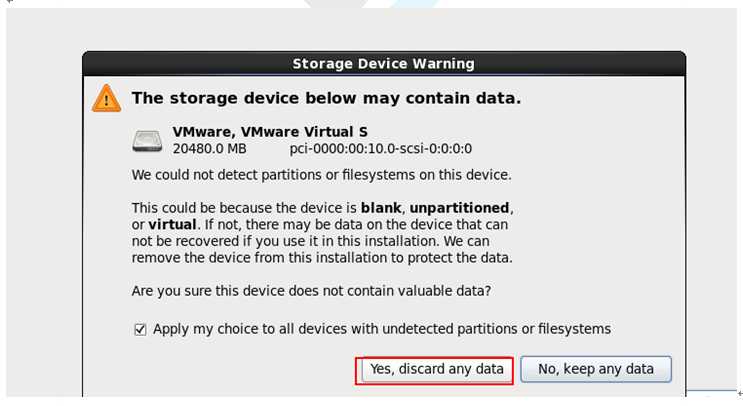Viewport: 743px width, 406px height.
Task: Click the 'not be recovered if you use it' line
Action: click(310, 241)
